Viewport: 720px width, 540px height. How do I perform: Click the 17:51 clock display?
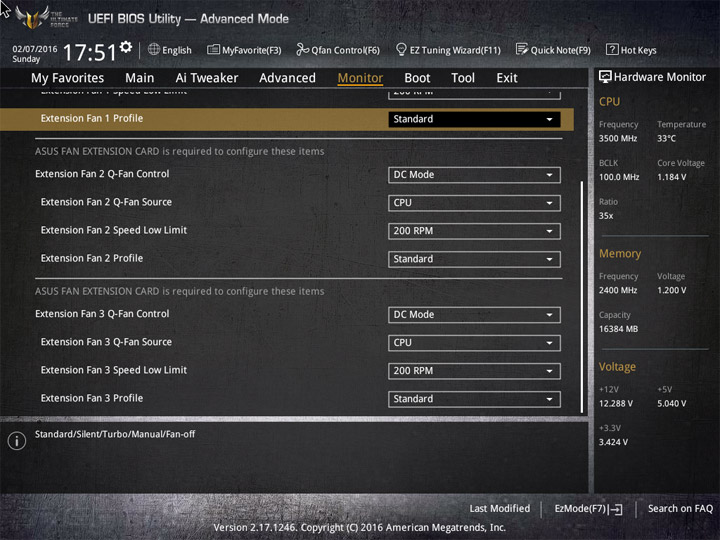(90, 52)
